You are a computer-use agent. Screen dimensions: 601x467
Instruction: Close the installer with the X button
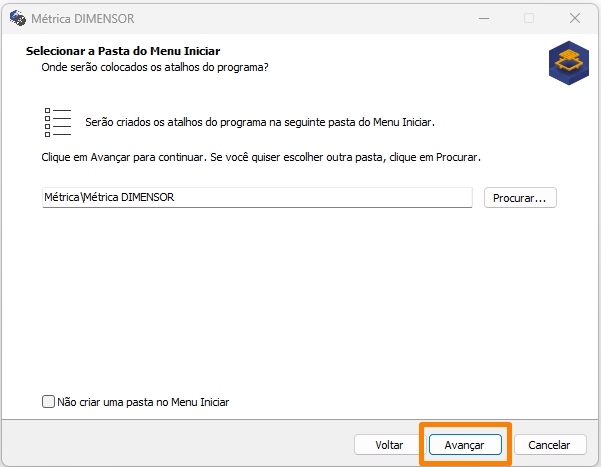point(575,18)
